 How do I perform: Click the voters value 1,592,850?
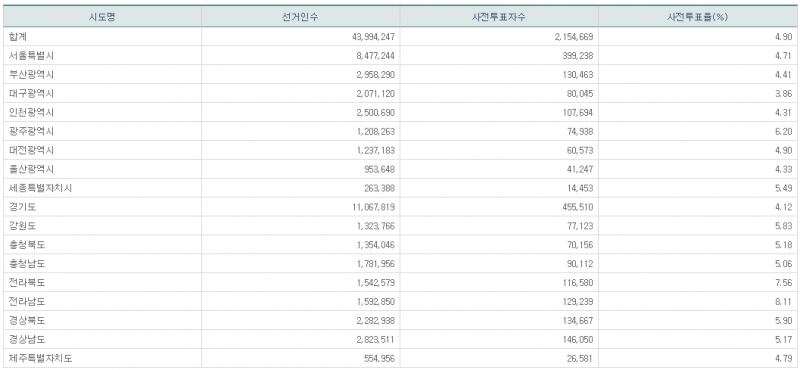pyautogui.click(x=375, y=302)
